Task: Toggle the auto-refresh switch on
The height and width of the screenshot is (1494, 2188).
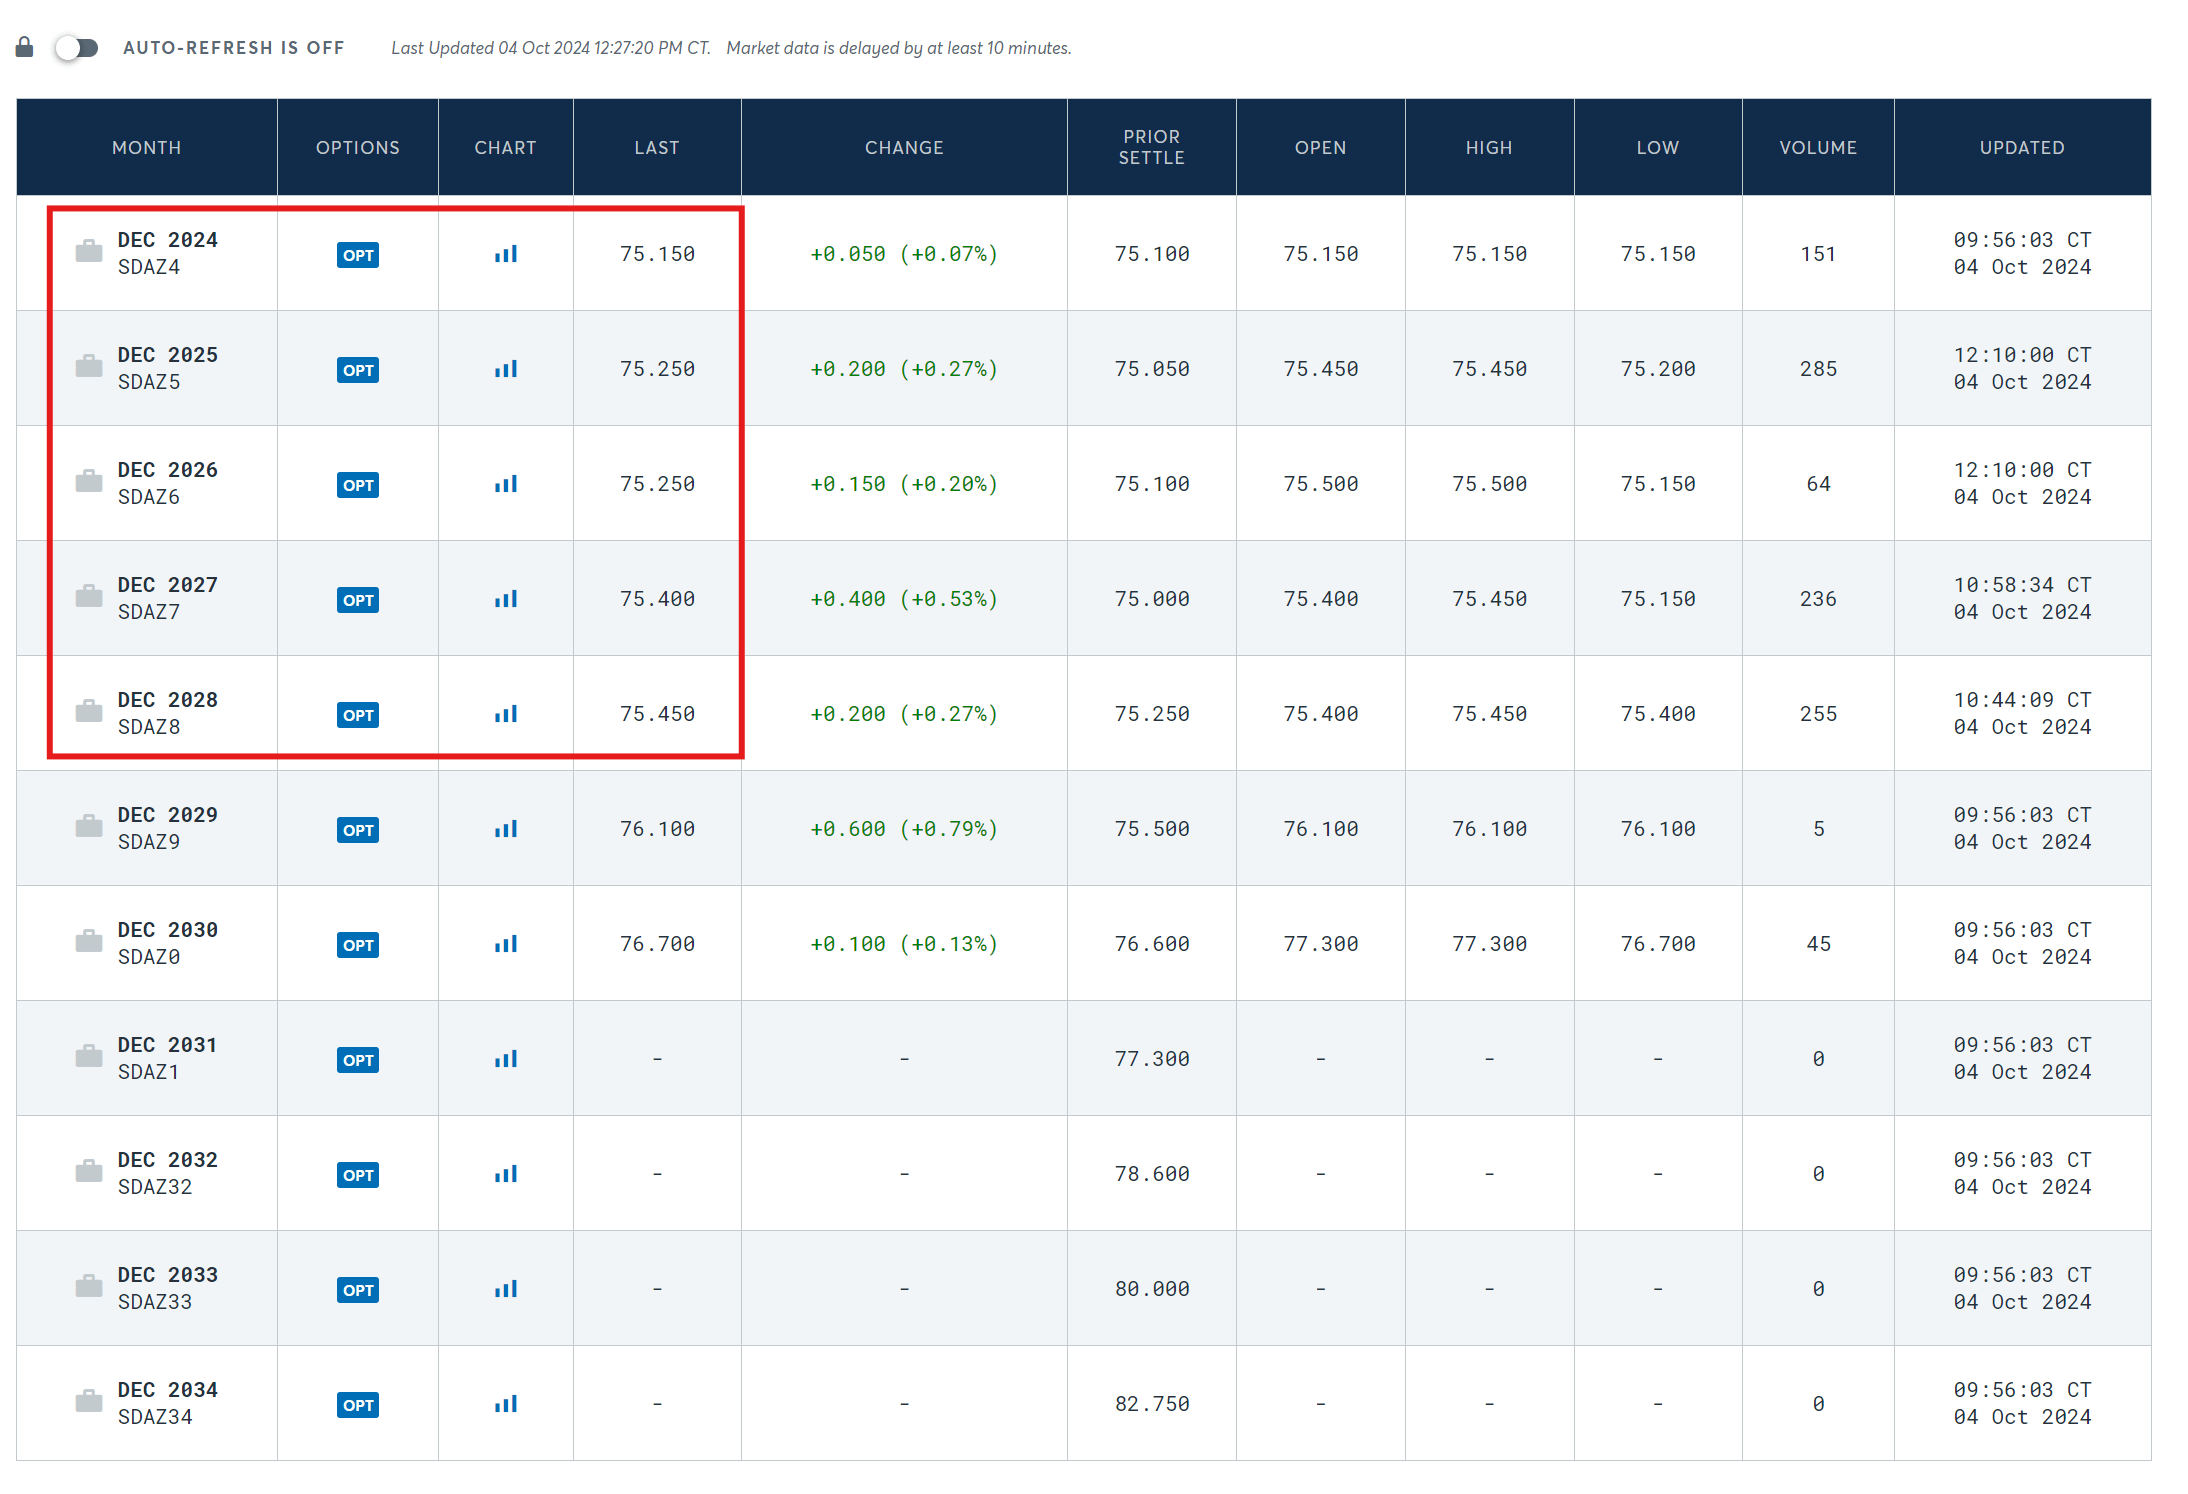Action: (x=77, y=48)
